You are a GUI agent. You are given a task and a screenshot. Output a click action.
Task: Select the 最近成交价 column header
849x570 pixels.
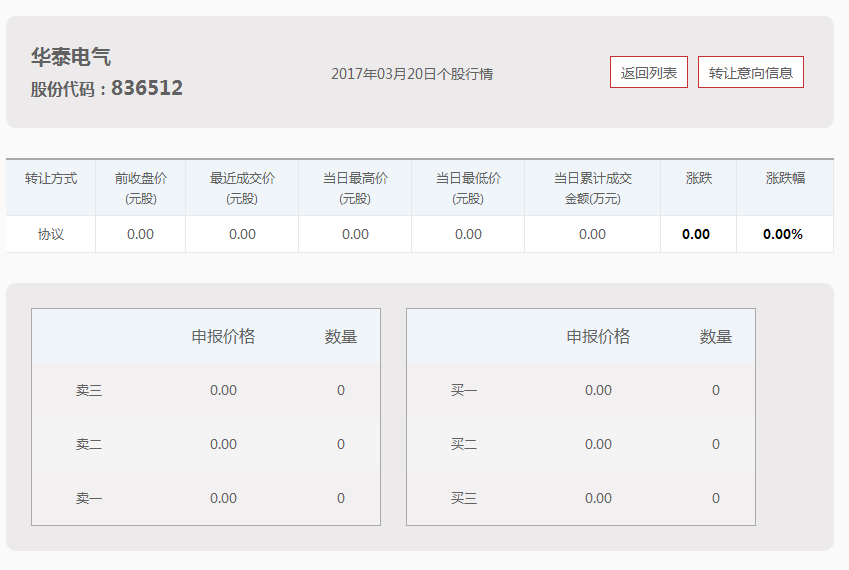tap(242, 188)
